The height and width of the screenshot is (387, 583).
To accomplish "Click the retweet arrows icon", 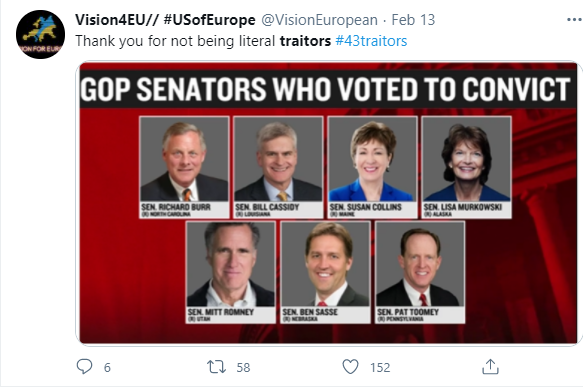I will pos(216,367).
